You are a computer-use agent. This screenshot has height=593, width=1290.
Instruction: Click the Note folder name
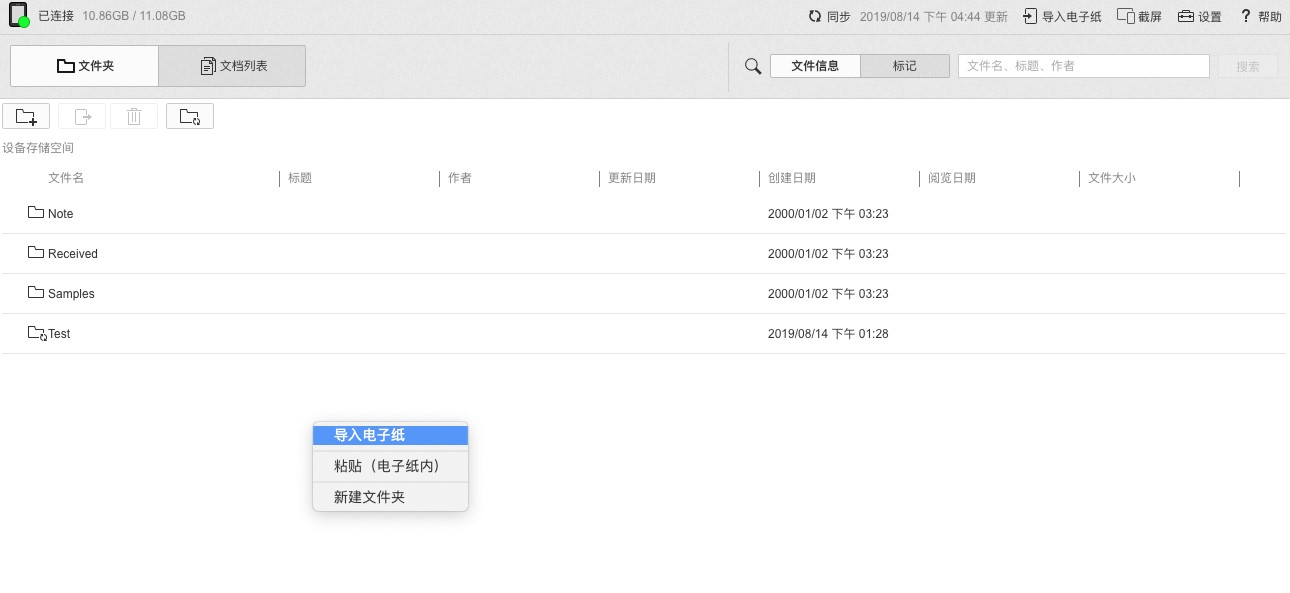point(61,214)
